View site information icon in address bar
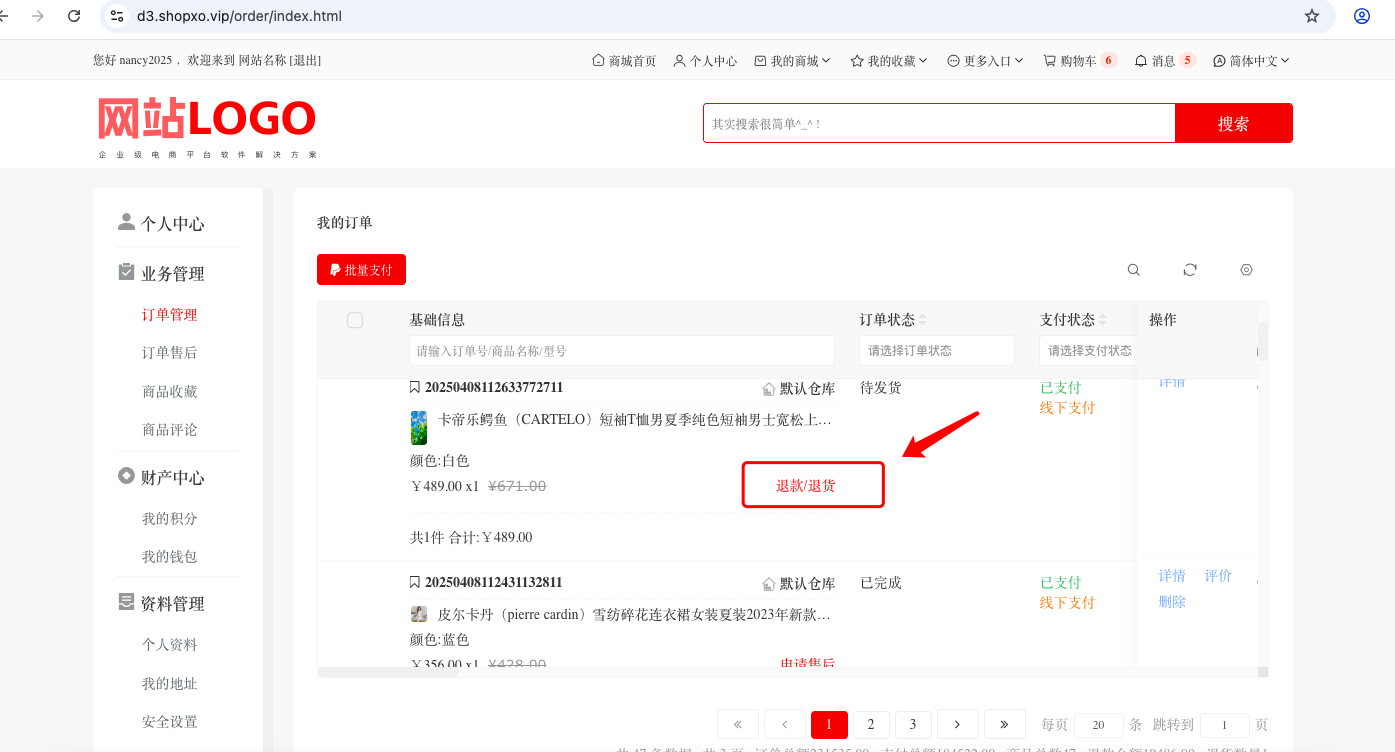The height and width of the screenshot is (752, 1395). click(x=117, y=16)
